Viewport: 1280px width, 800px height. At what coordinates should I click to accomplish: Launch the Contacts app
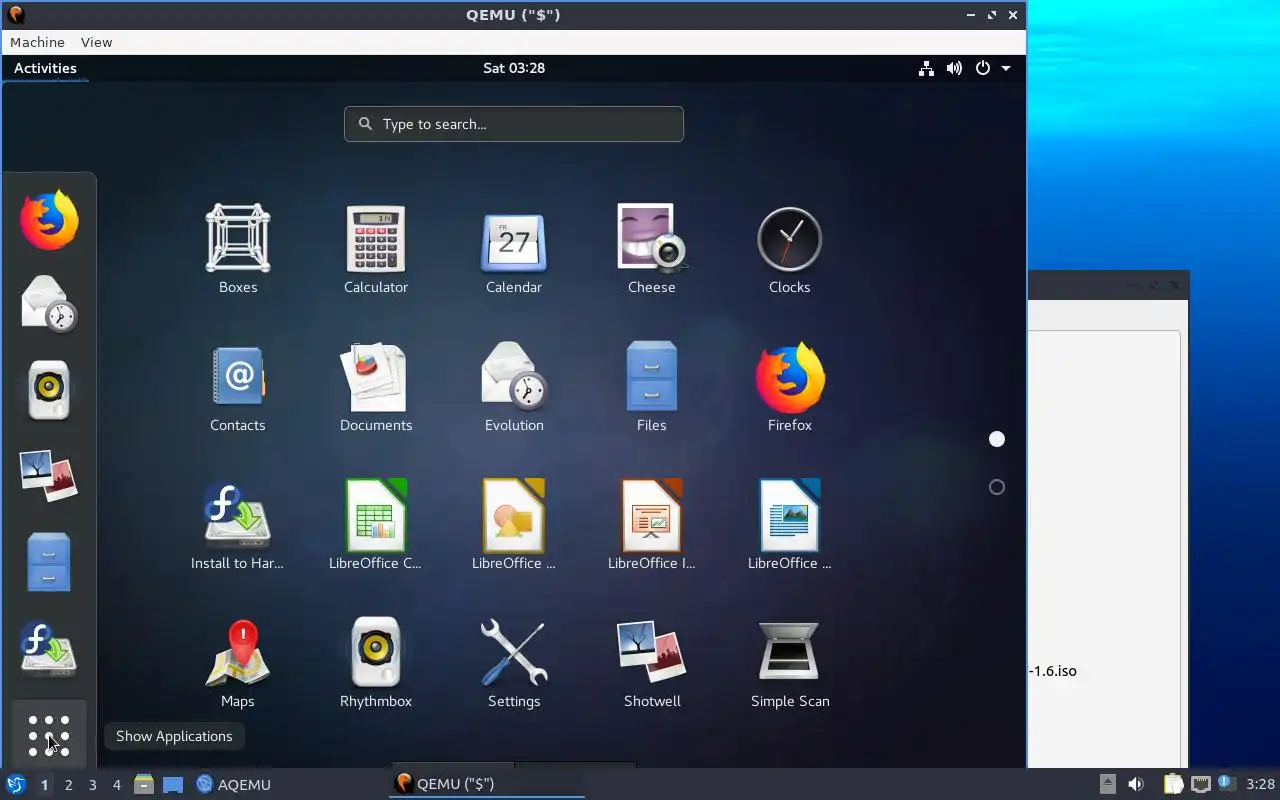[238, 387]
